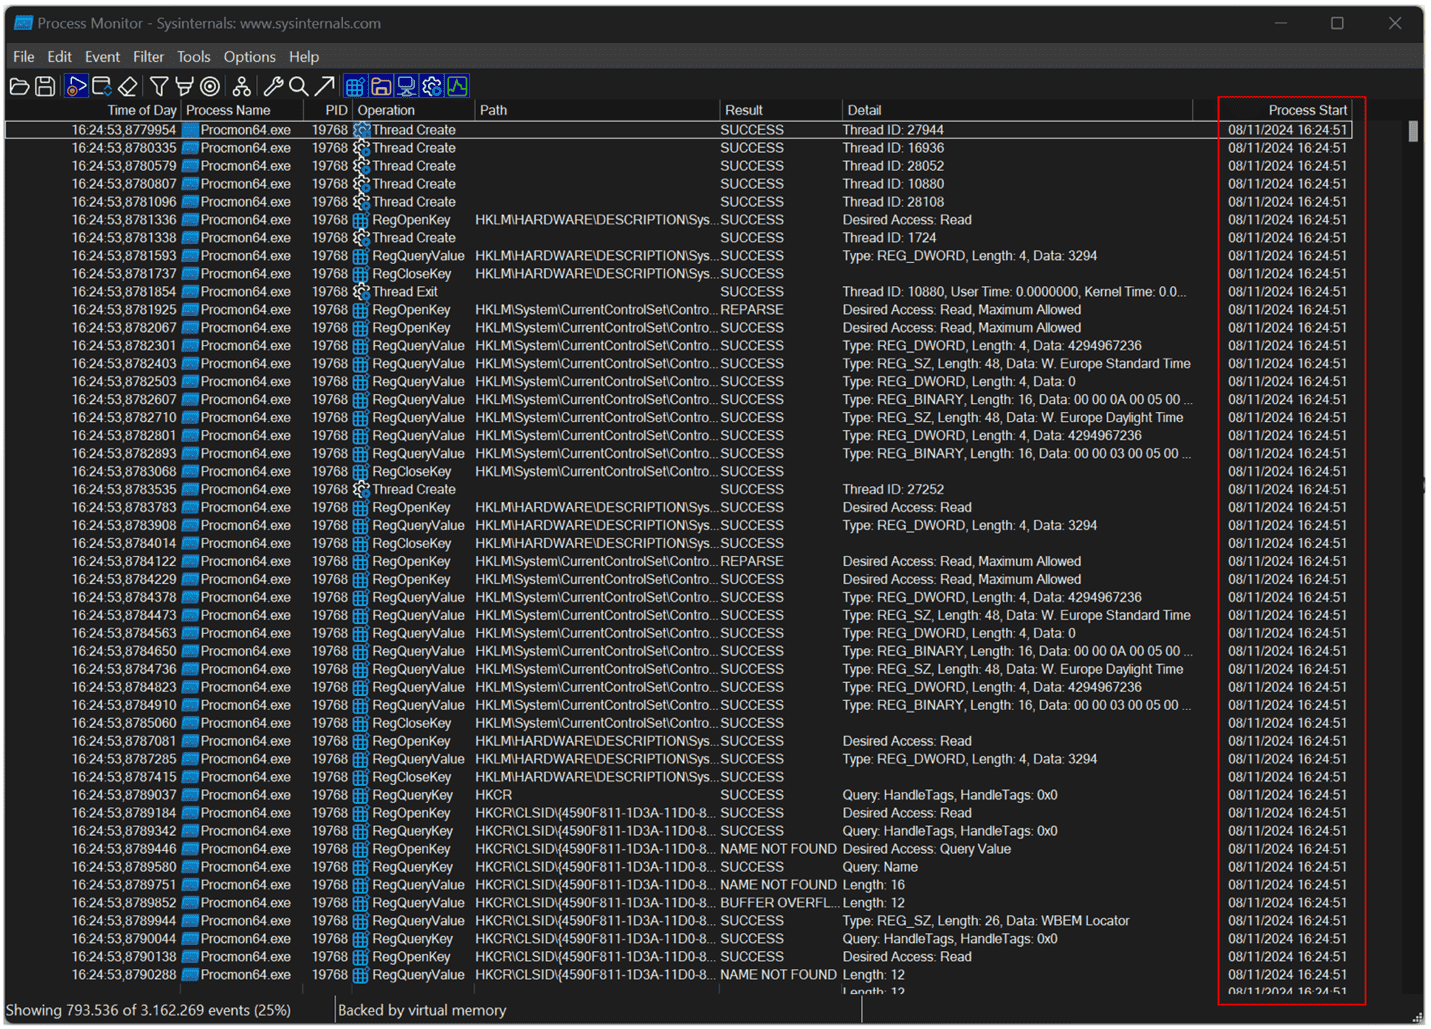Select the Include Process From Window target icon
The image size is (1431, 1029).
click(x=210, y=87)
